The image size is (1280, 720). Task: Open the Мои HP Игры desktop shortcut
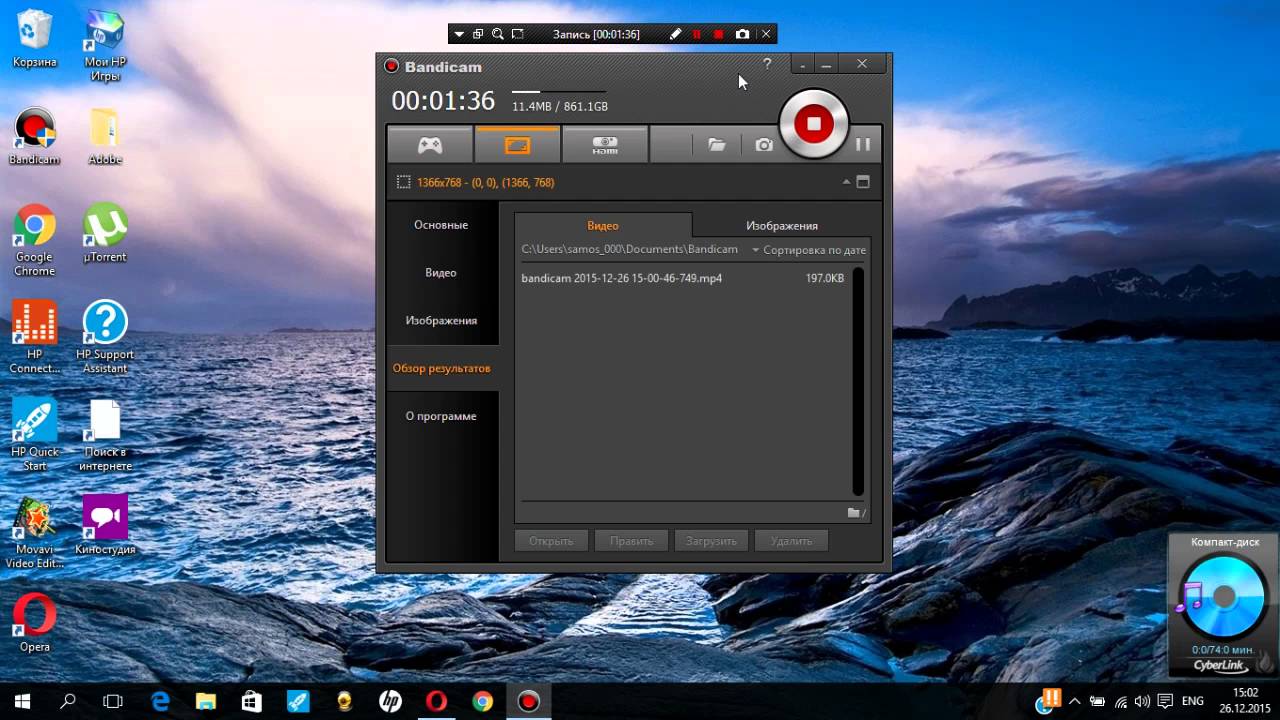tap(105, 46)
